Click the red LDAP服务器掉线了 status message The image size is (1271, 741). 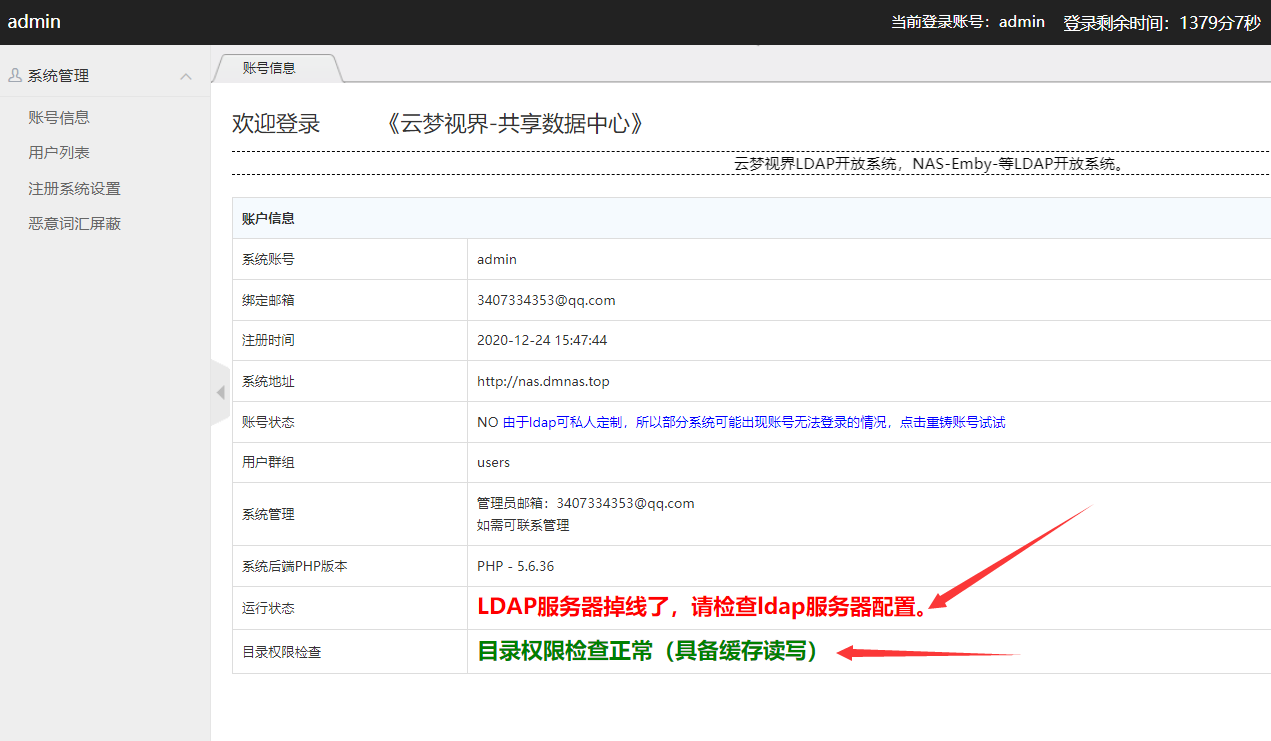pos(701,607)
